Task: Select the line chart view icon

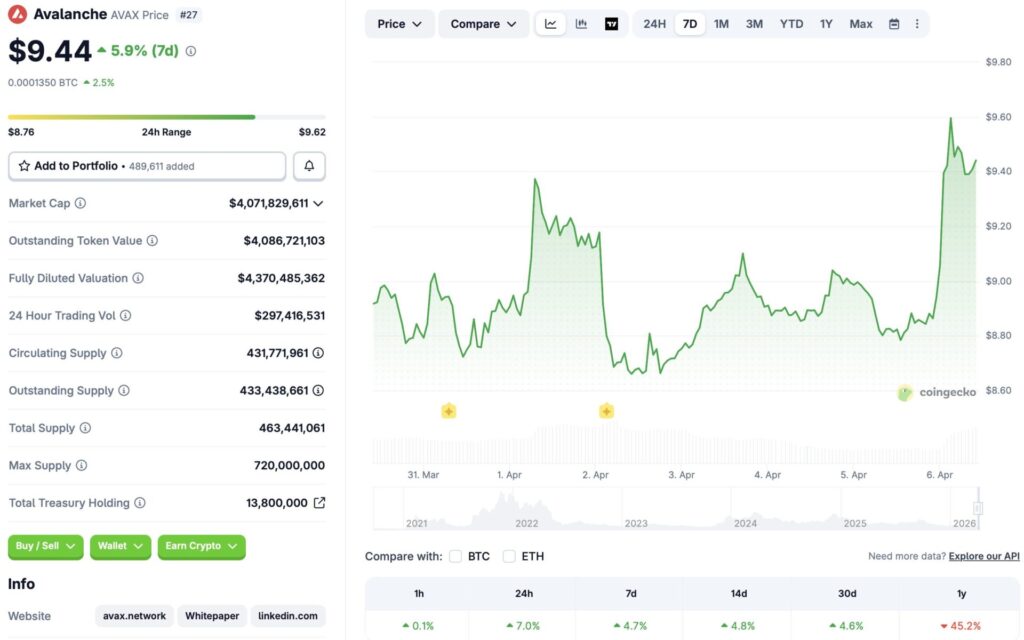Action: click(551, 23)
